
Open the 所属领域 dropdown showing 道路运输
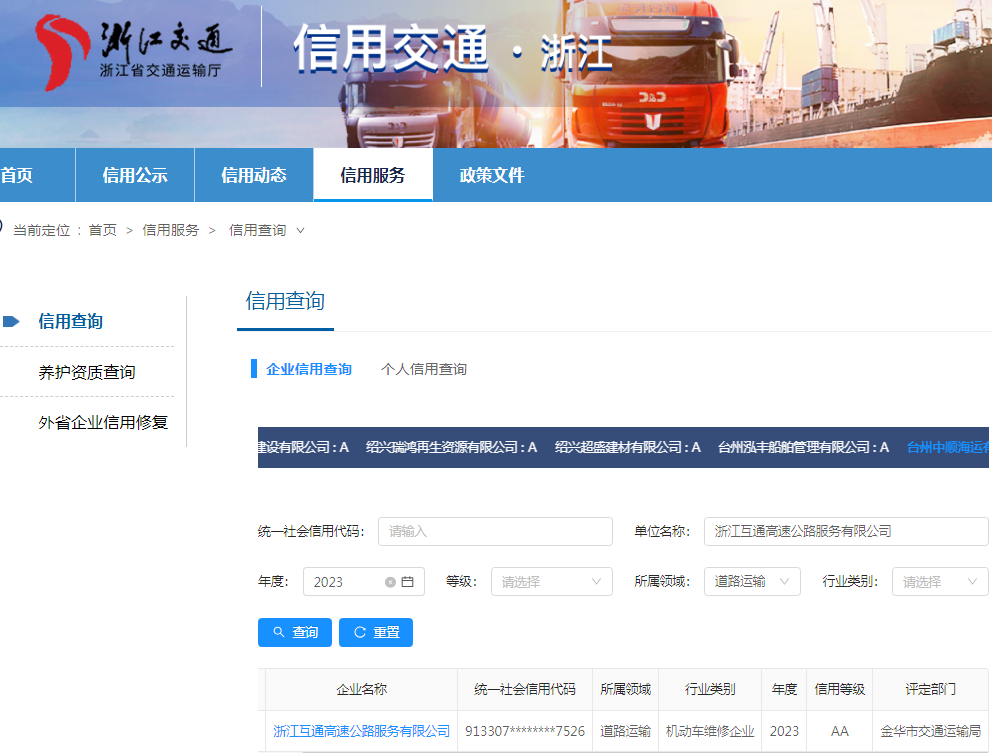(751, 581)
